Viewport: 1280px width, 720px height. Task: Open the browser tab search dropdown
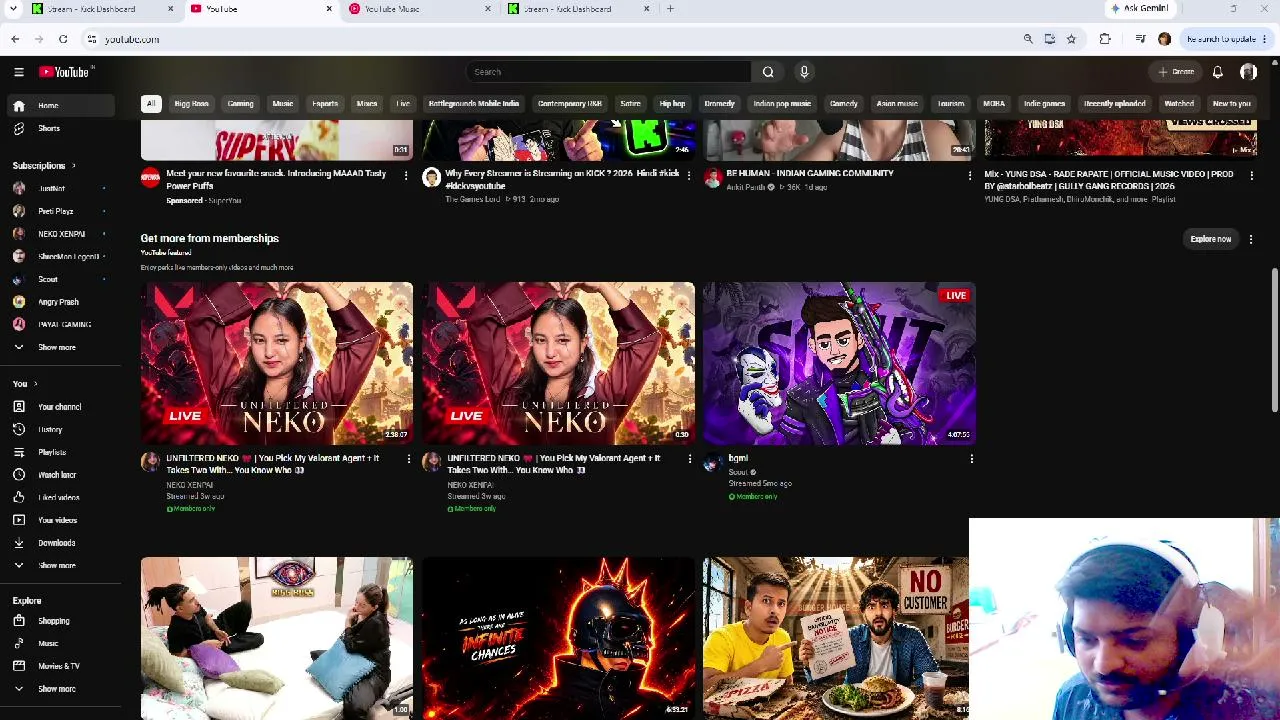[13, 9]
